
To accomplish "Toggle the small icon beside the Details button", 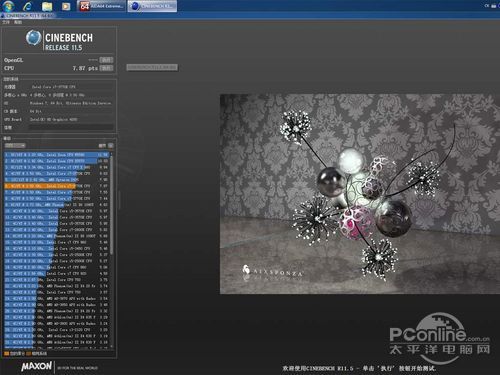I will pos(111,146).
